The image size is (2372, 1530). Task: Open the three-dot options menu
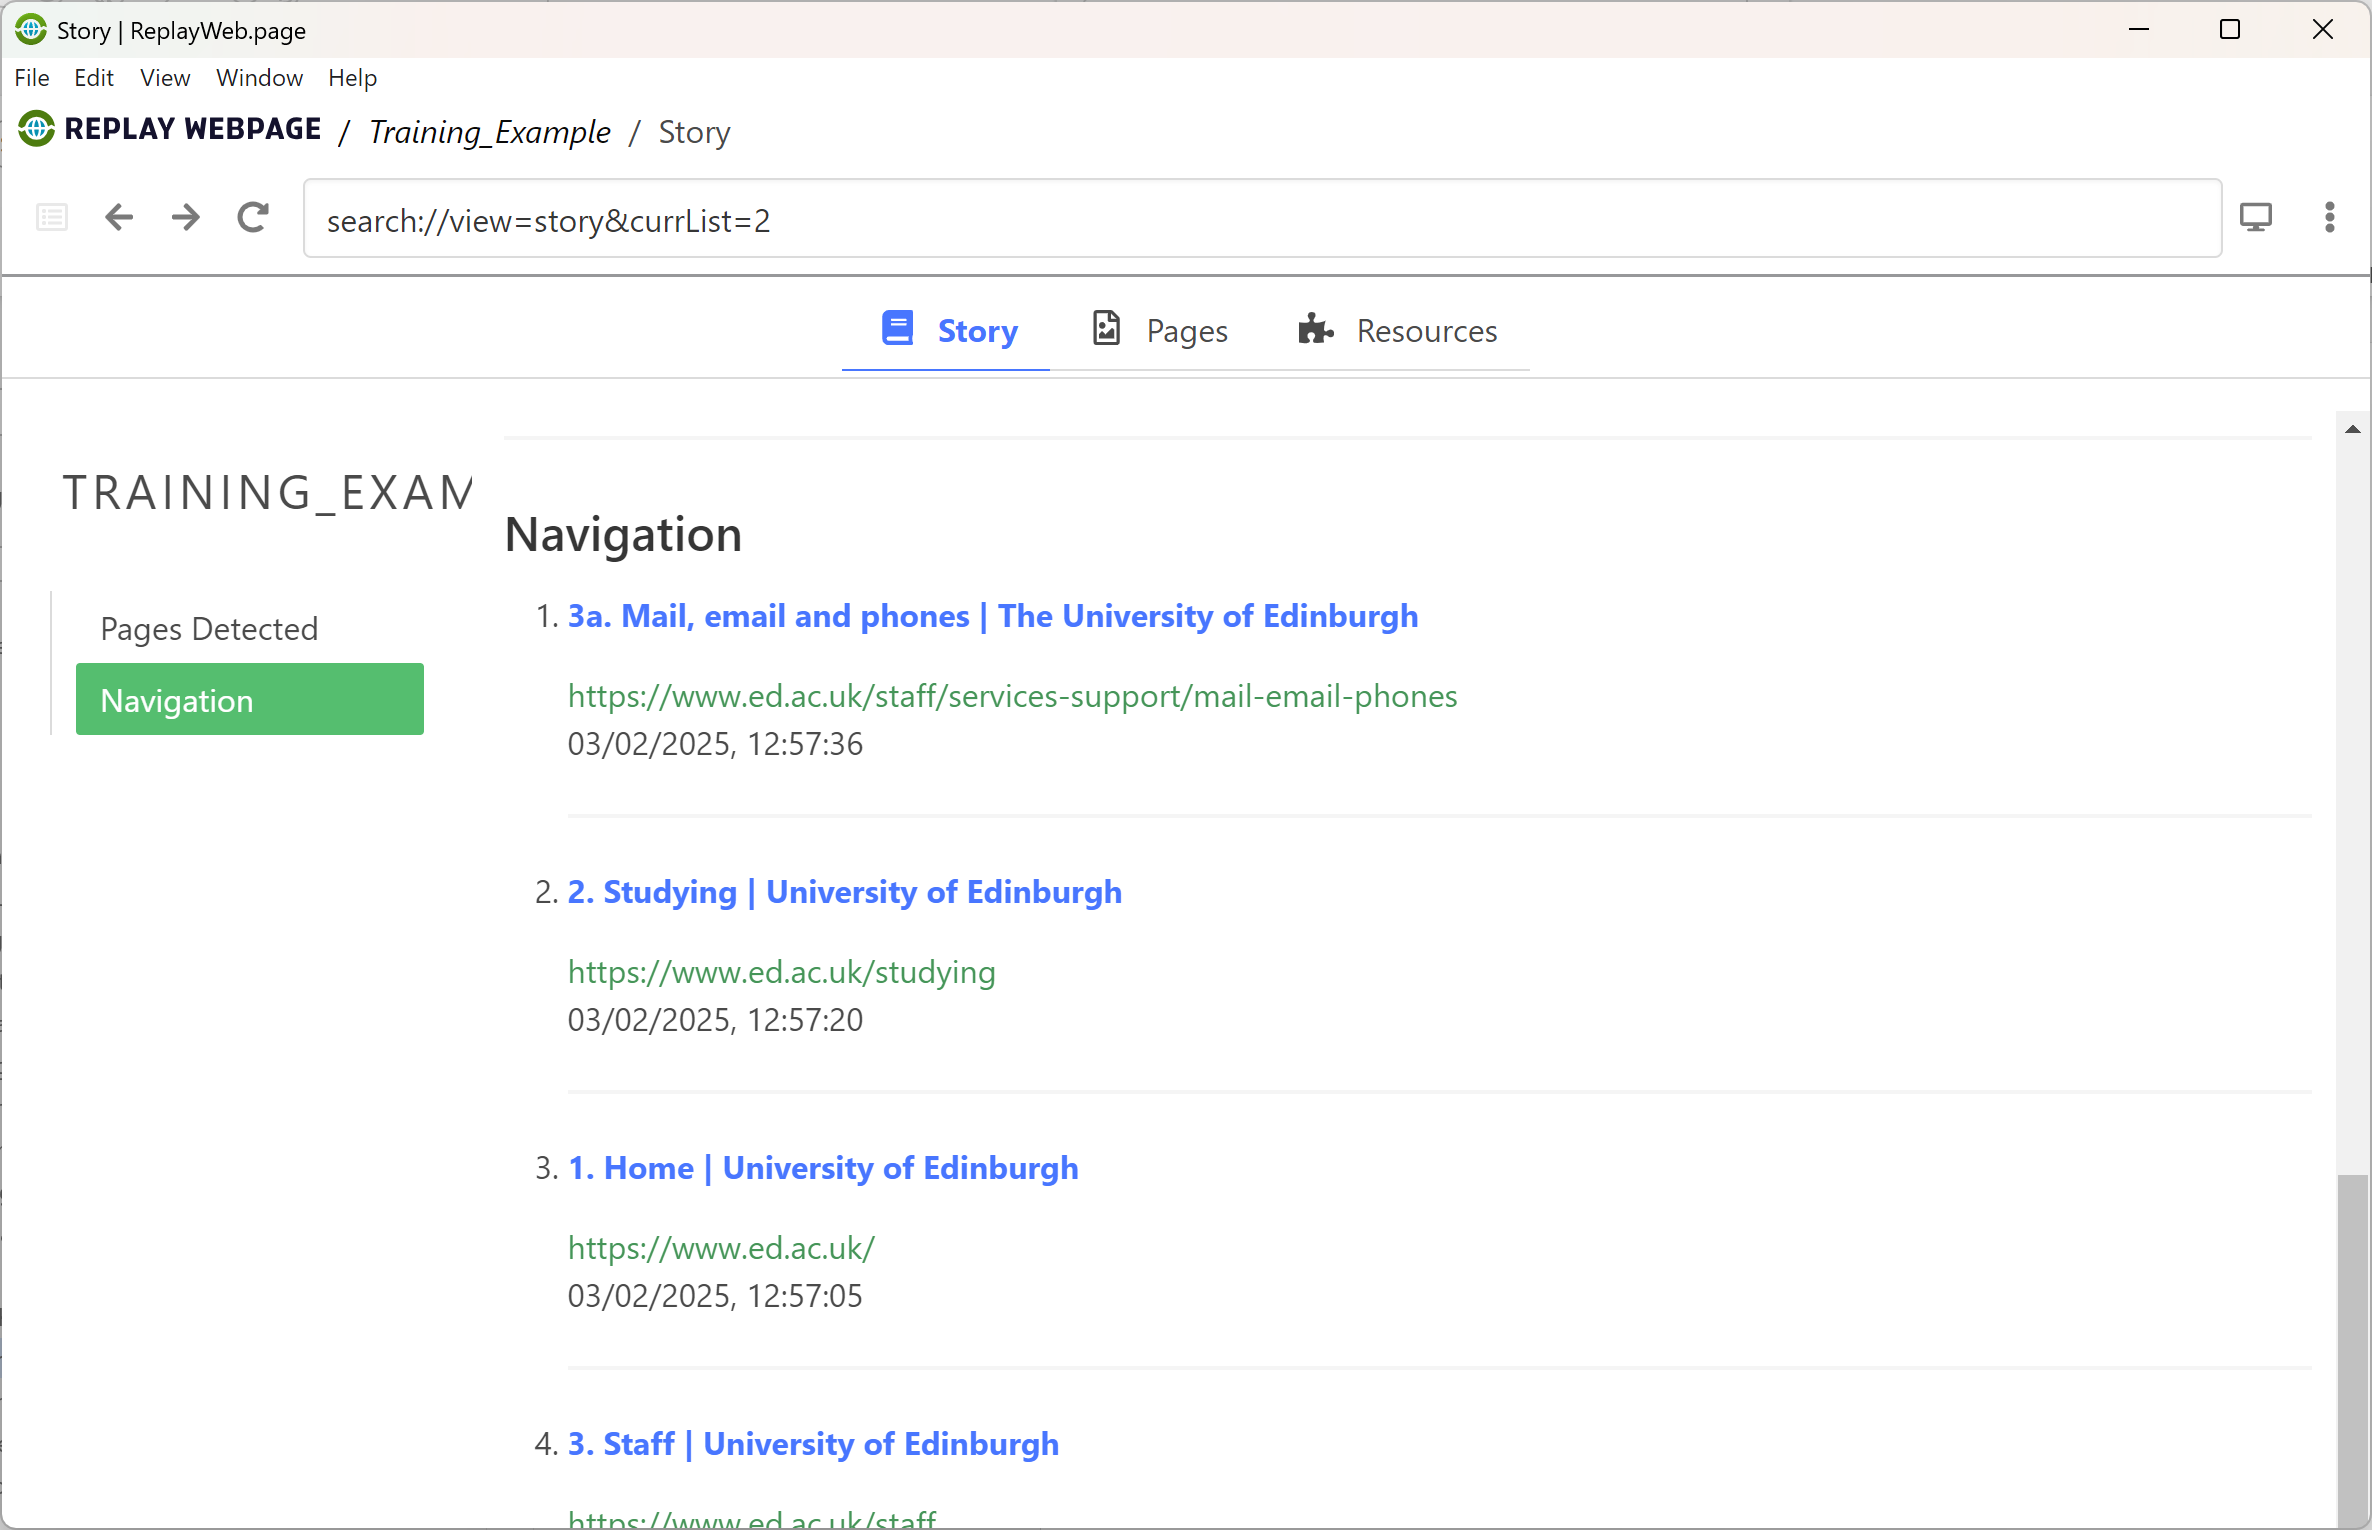(x=2330, y=218)
